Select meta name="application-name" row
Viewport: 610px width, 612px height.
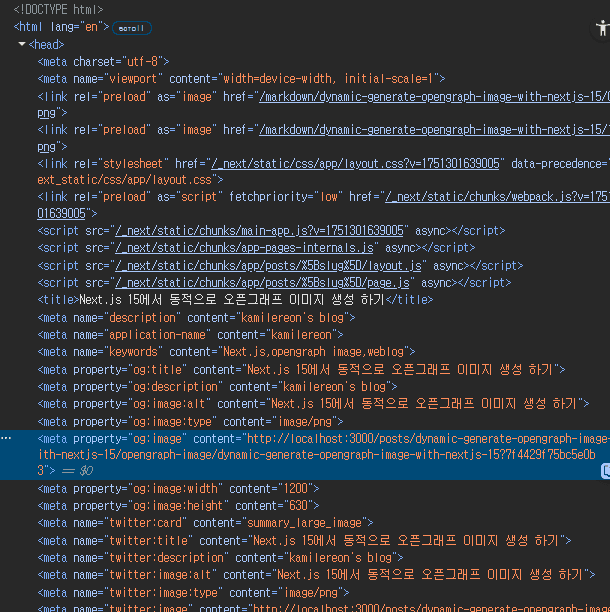pos(190,335)
